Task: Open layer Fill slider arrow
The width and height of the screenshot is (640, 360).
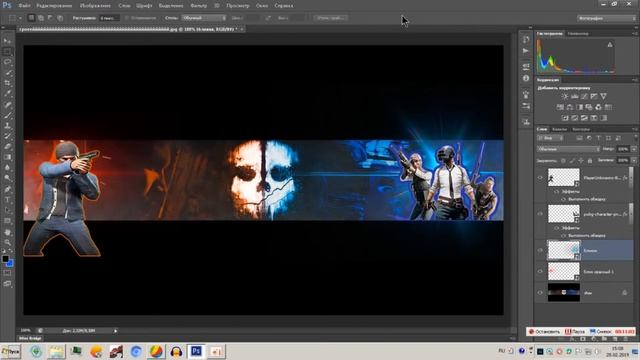Action: point(634,160)
